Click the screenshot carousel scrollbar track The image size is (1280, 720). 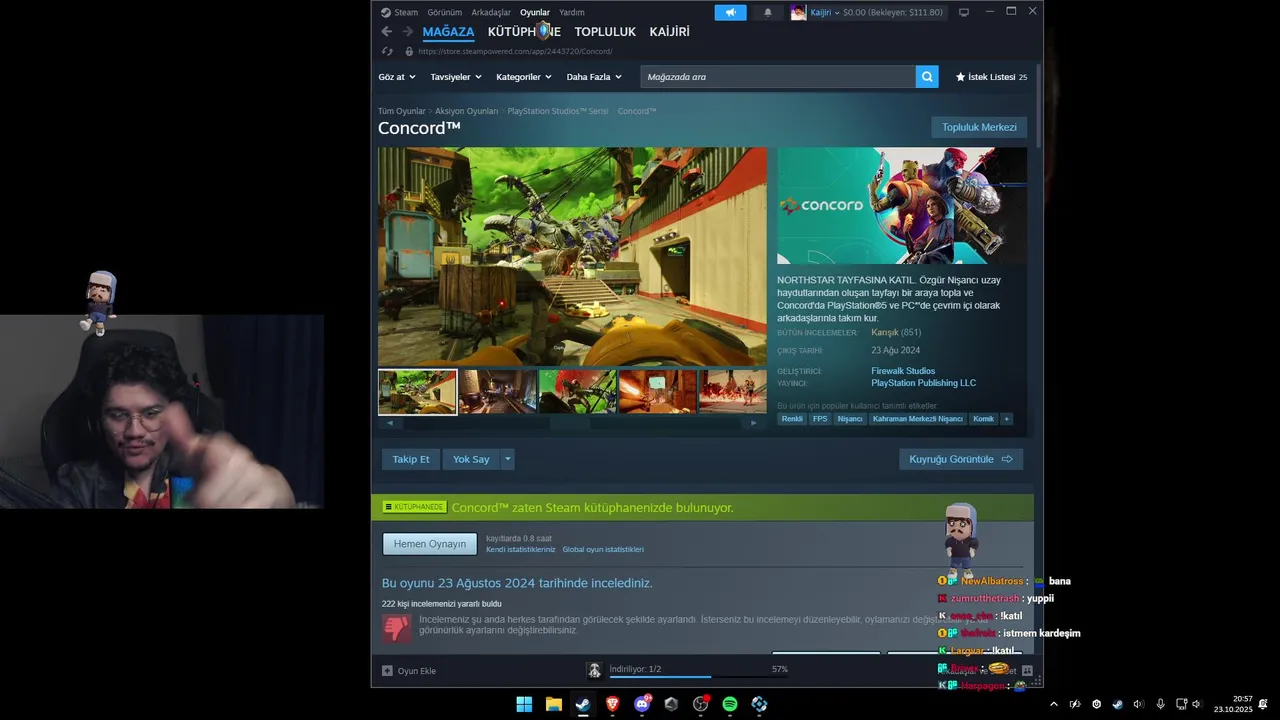coord(572,423)
